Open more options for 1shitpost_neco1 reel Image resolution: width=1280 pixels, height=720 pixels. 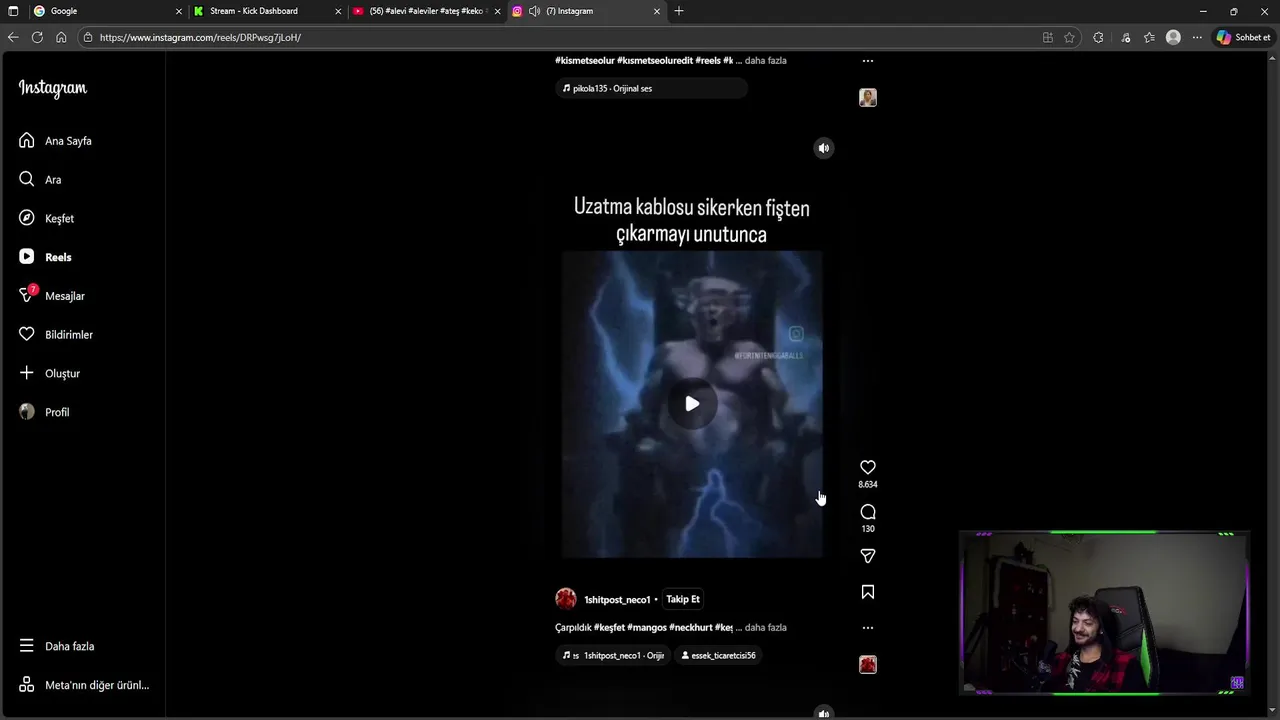[x=868, y=628]
